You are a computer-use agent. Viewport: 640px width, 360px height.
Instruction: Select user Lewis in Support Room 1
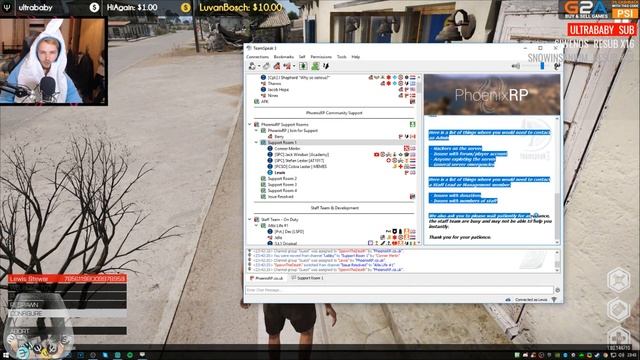pyautogui.click(x=280, y=173)
